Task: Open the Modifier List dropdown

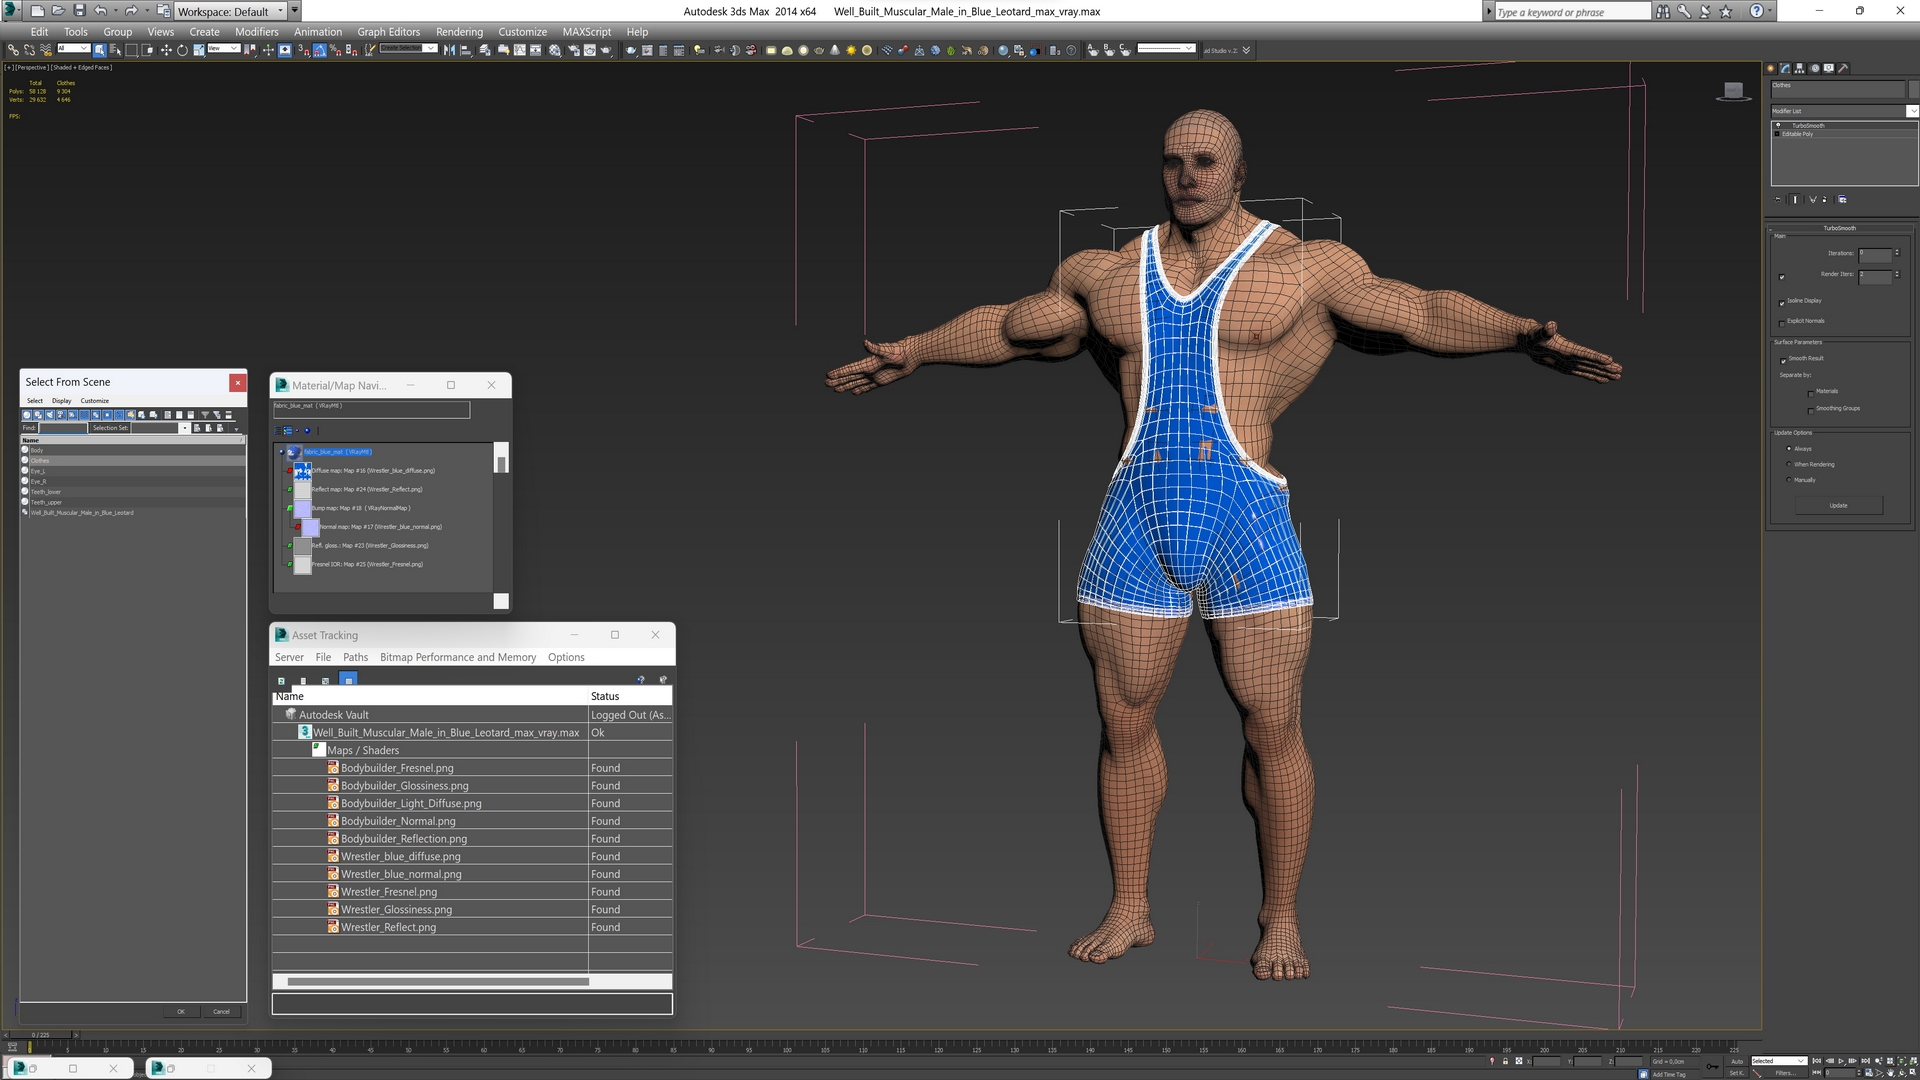Action: (x=1844, y=111)
